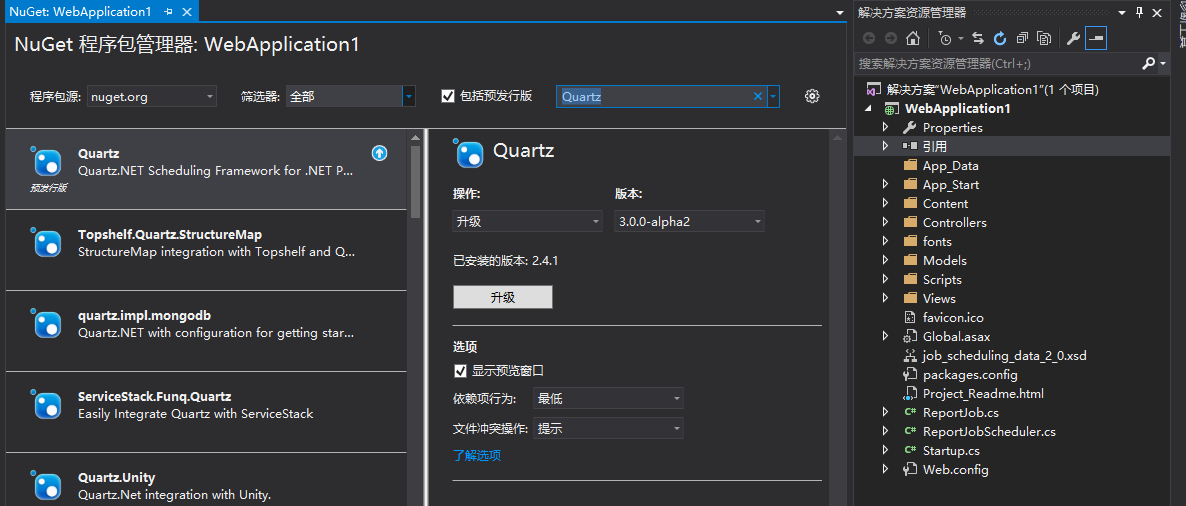Open the Quartz search history dropdown arrow
Viewport: 1186px width, 506px height.
pyautogui.click(x=773, y=96)
